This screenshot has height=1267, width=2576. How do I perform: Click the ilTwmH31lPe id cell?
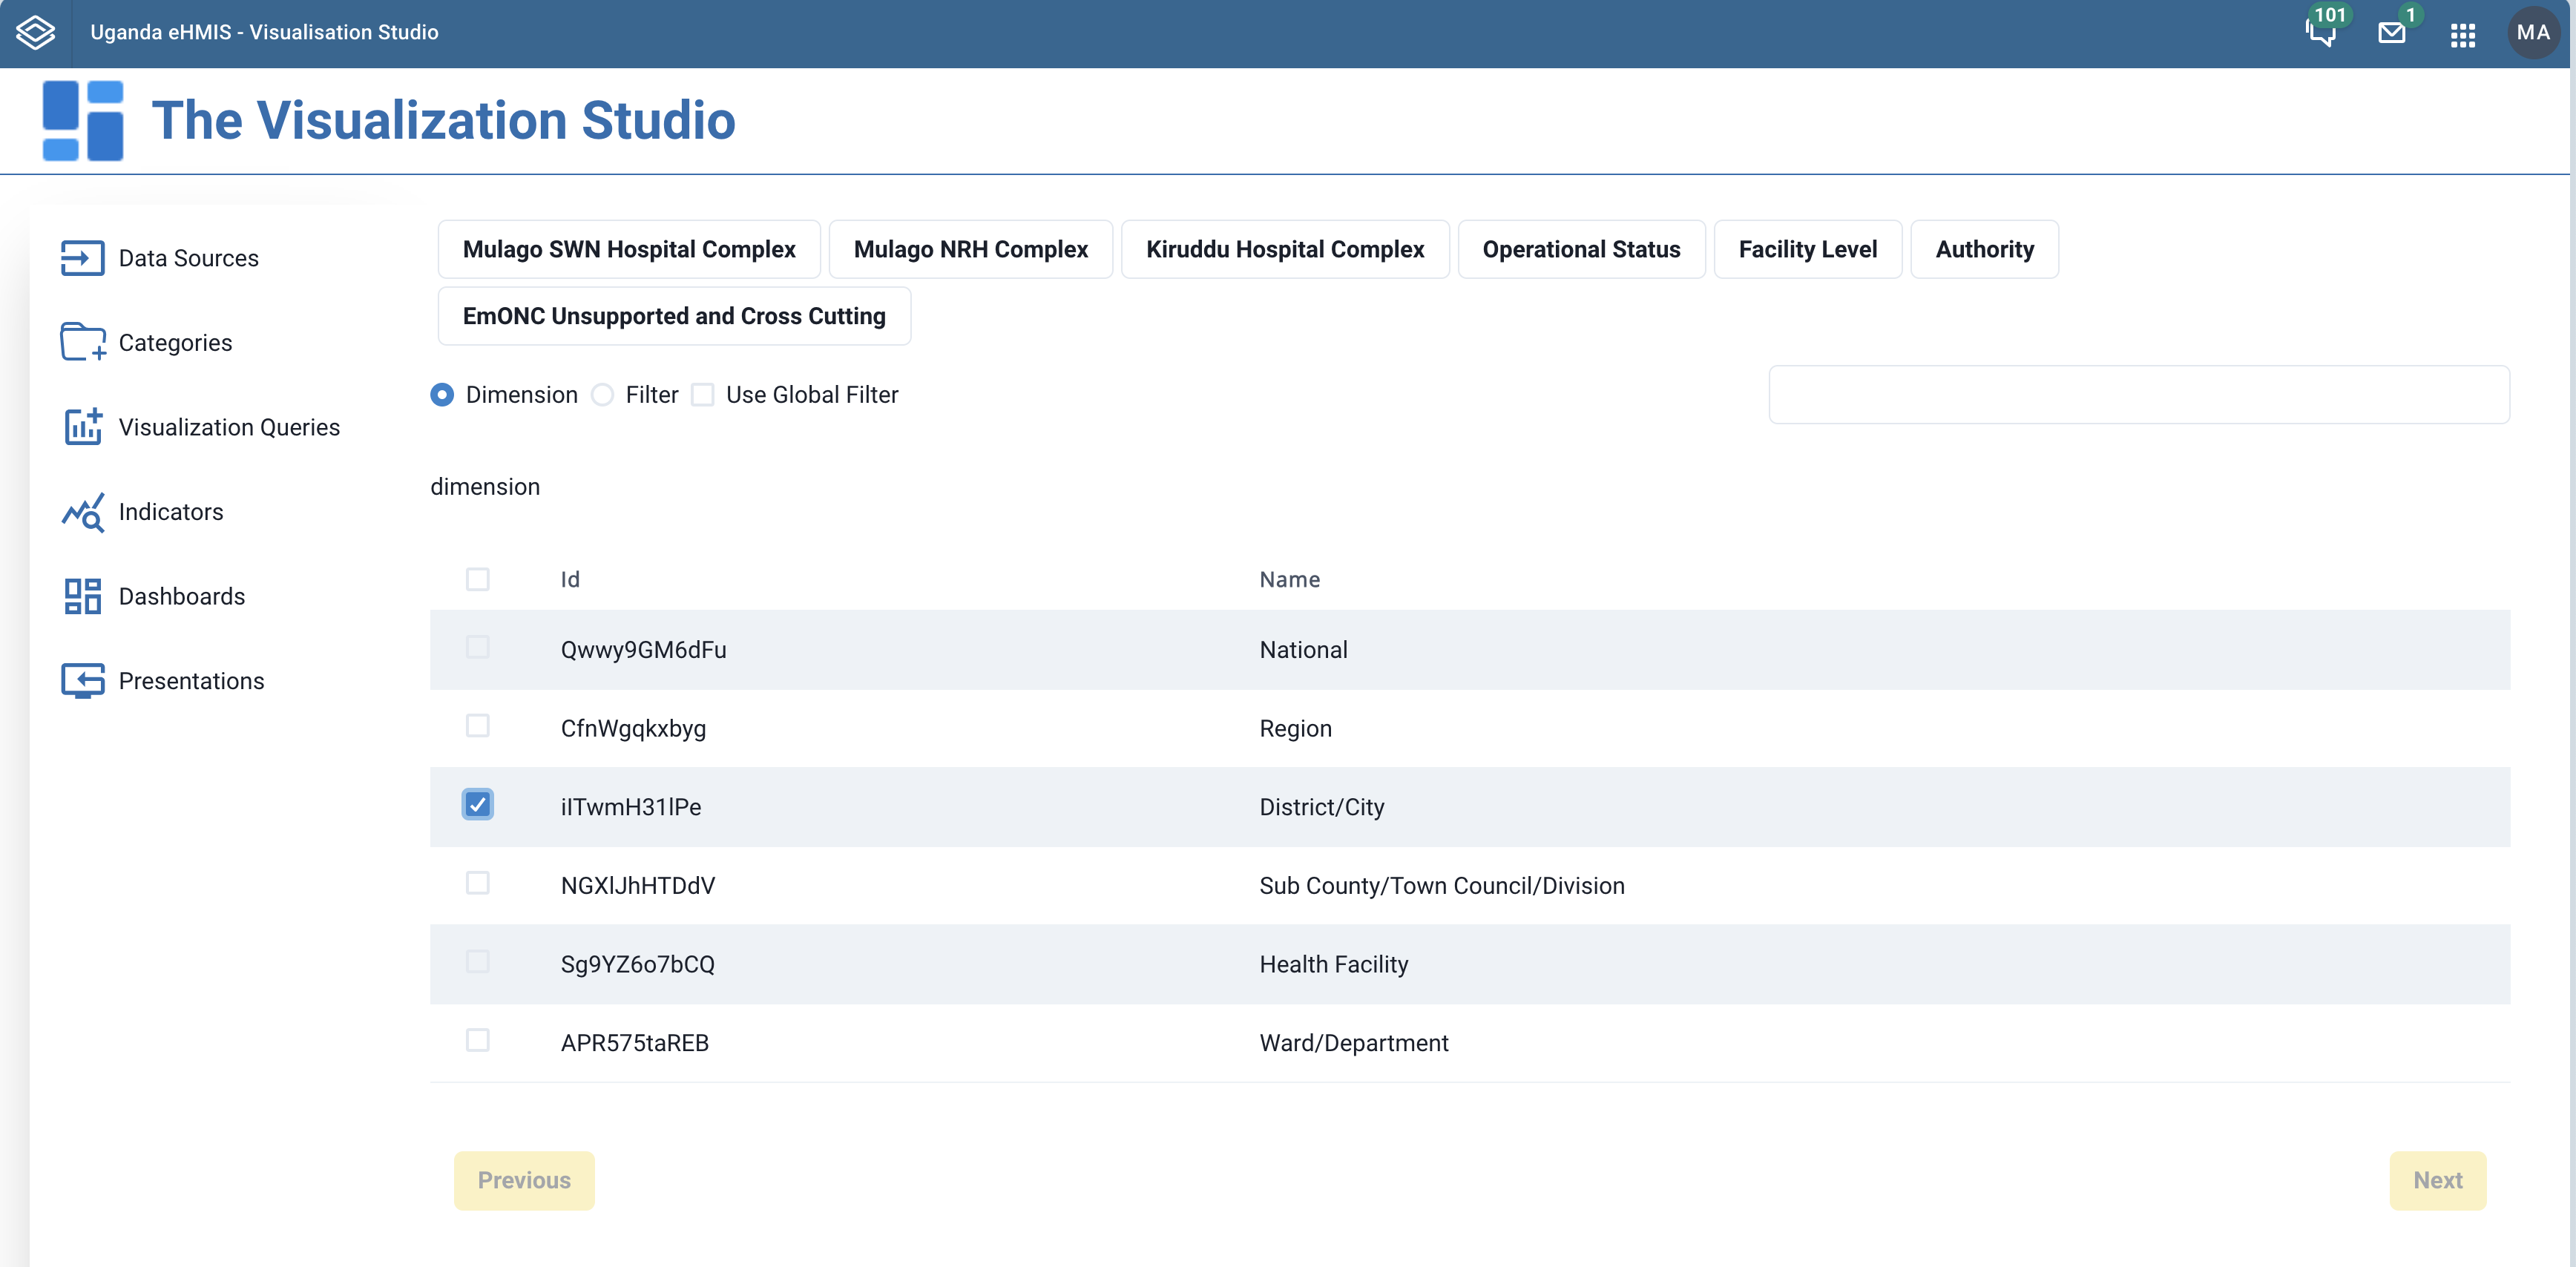(631, 807)
